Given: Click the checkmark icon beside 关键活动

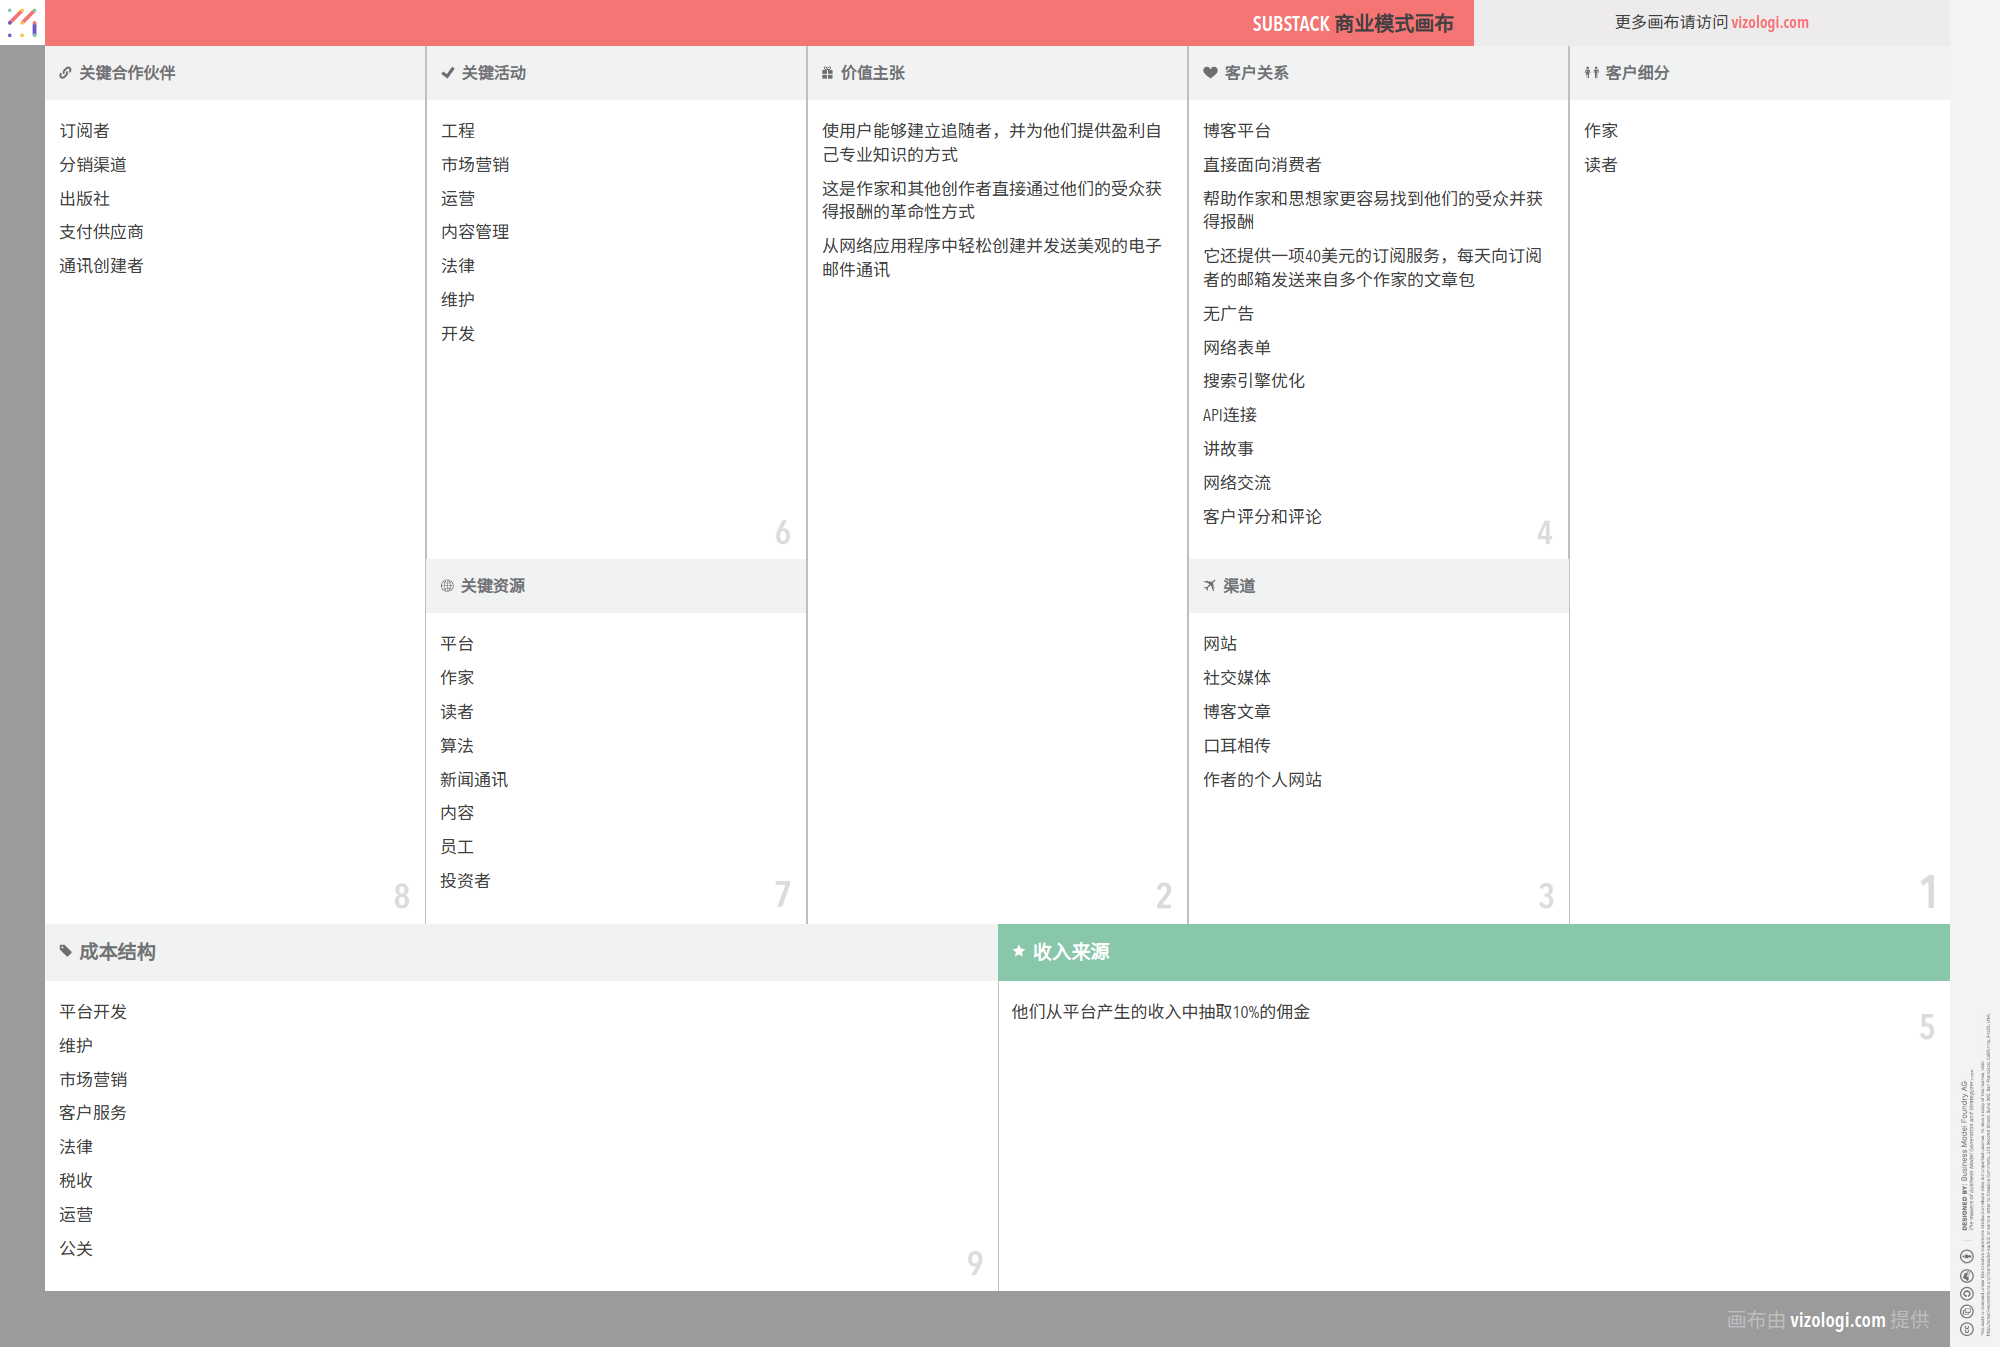Looking at the screenshot, I should point(446,72).
